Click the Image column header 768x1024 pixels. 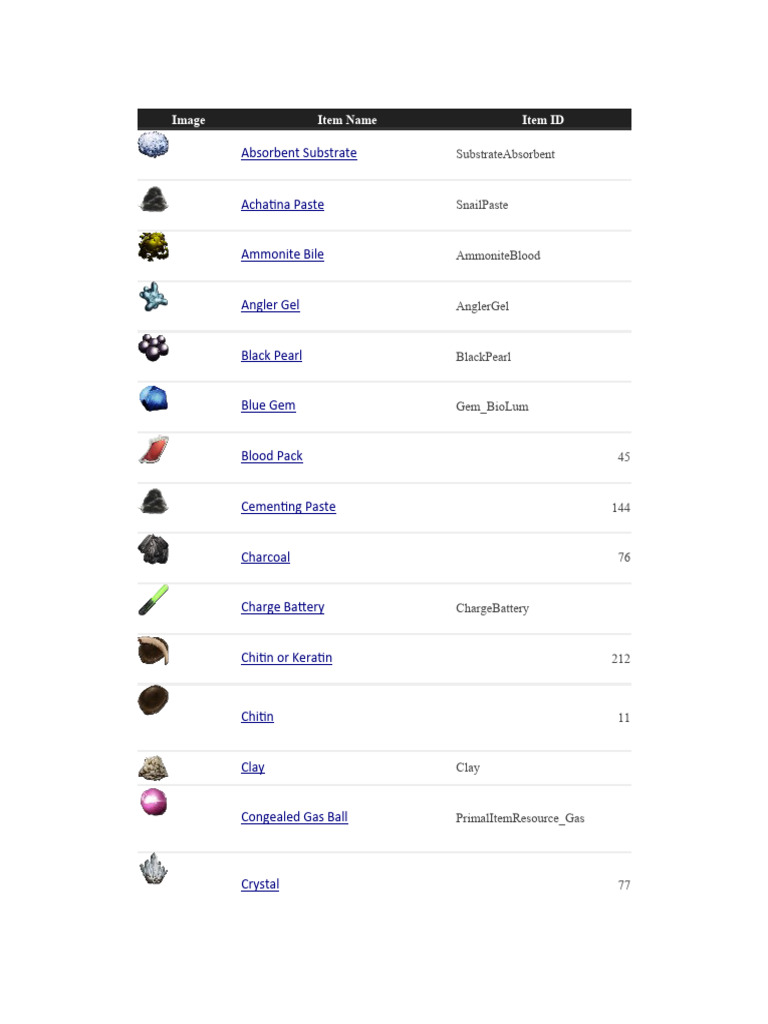coord(188,120)
